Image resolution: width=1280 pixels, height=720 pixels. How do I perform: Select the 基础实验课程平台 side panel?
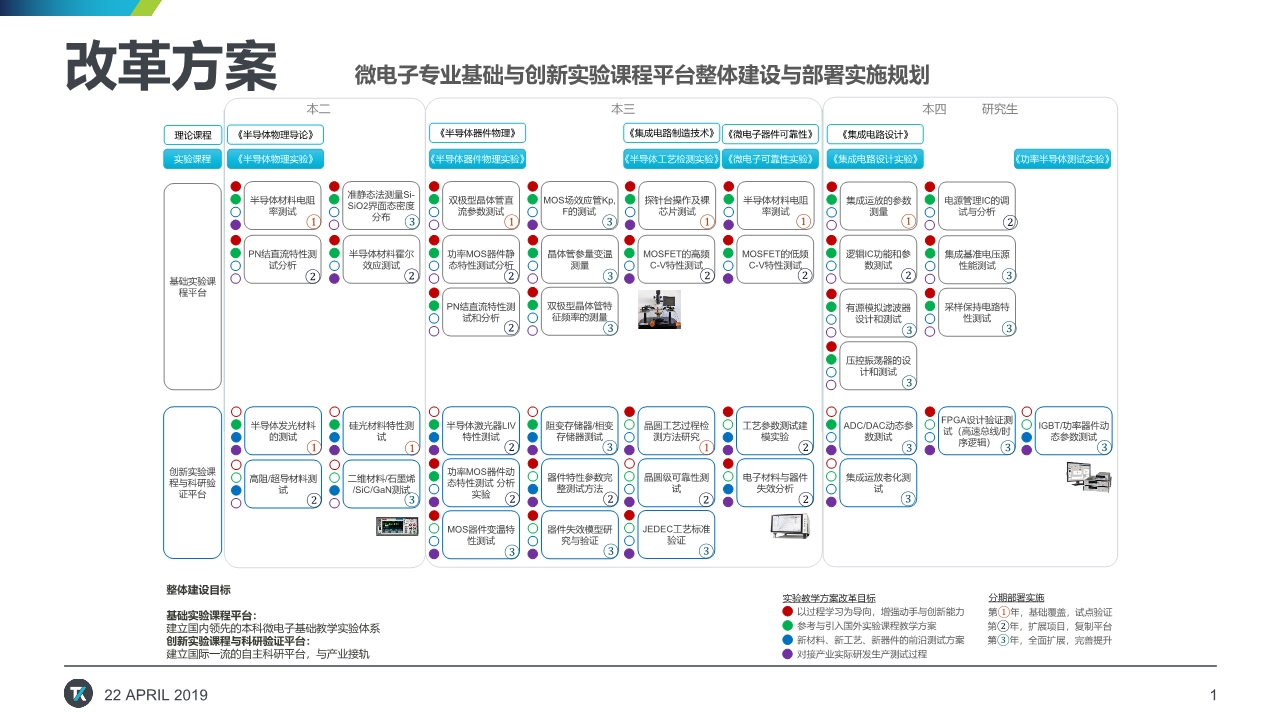193,287
